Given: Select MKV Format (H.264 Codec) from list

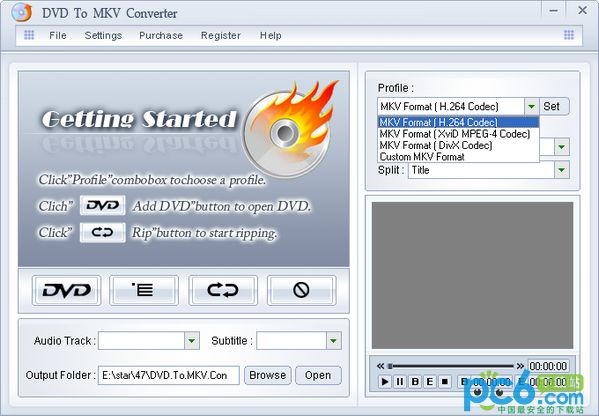Looking at the screenshot, I should pos(458,122).
